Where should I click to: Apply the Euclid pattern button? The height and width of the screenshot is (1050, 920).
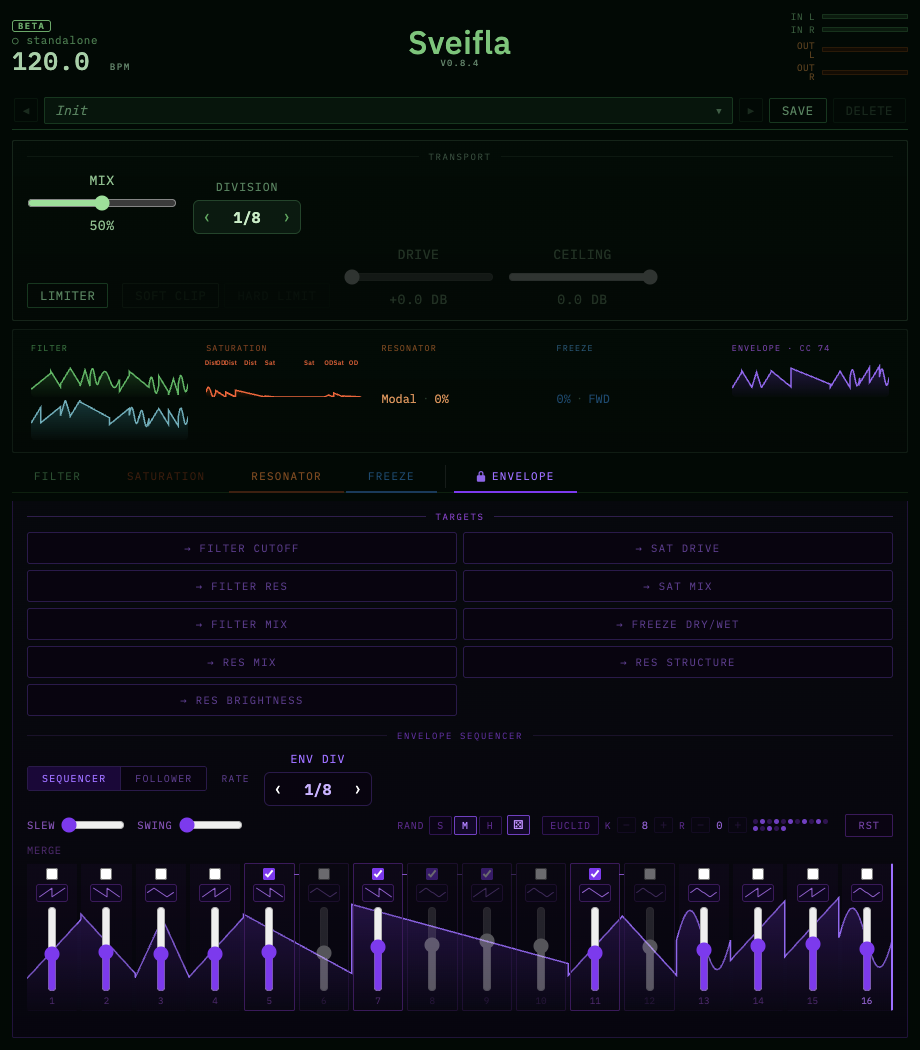coord(570,826)
